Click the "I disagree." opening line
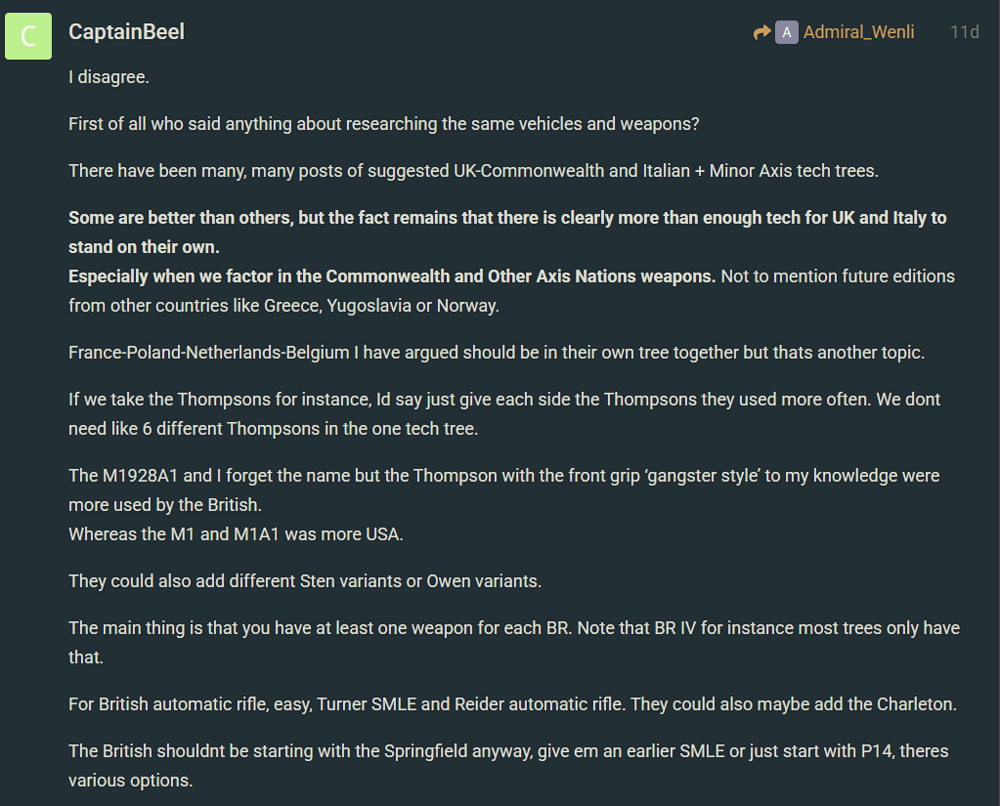The width and height of the screenshot is (1000, 806). point(109,77)
